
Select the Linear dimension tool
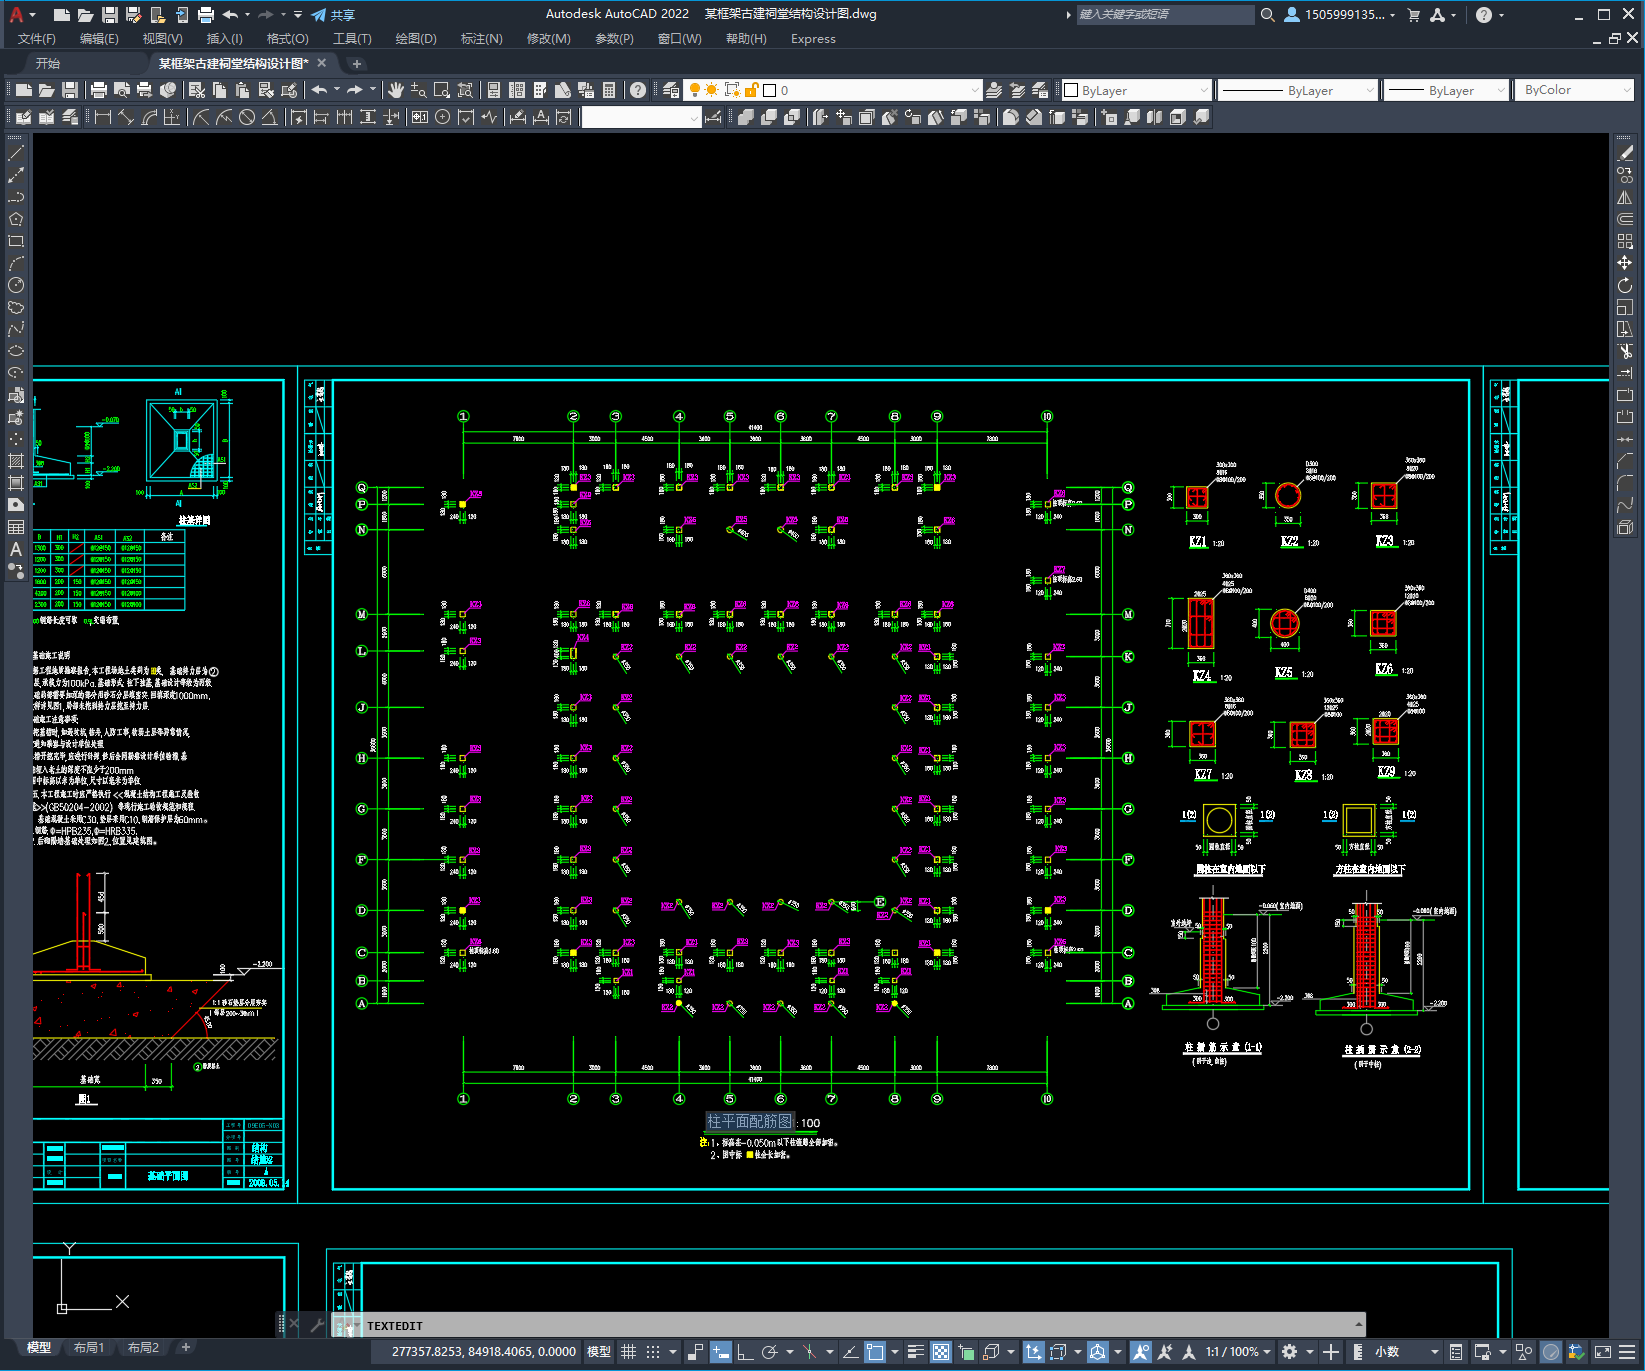(x=102, y=117)
